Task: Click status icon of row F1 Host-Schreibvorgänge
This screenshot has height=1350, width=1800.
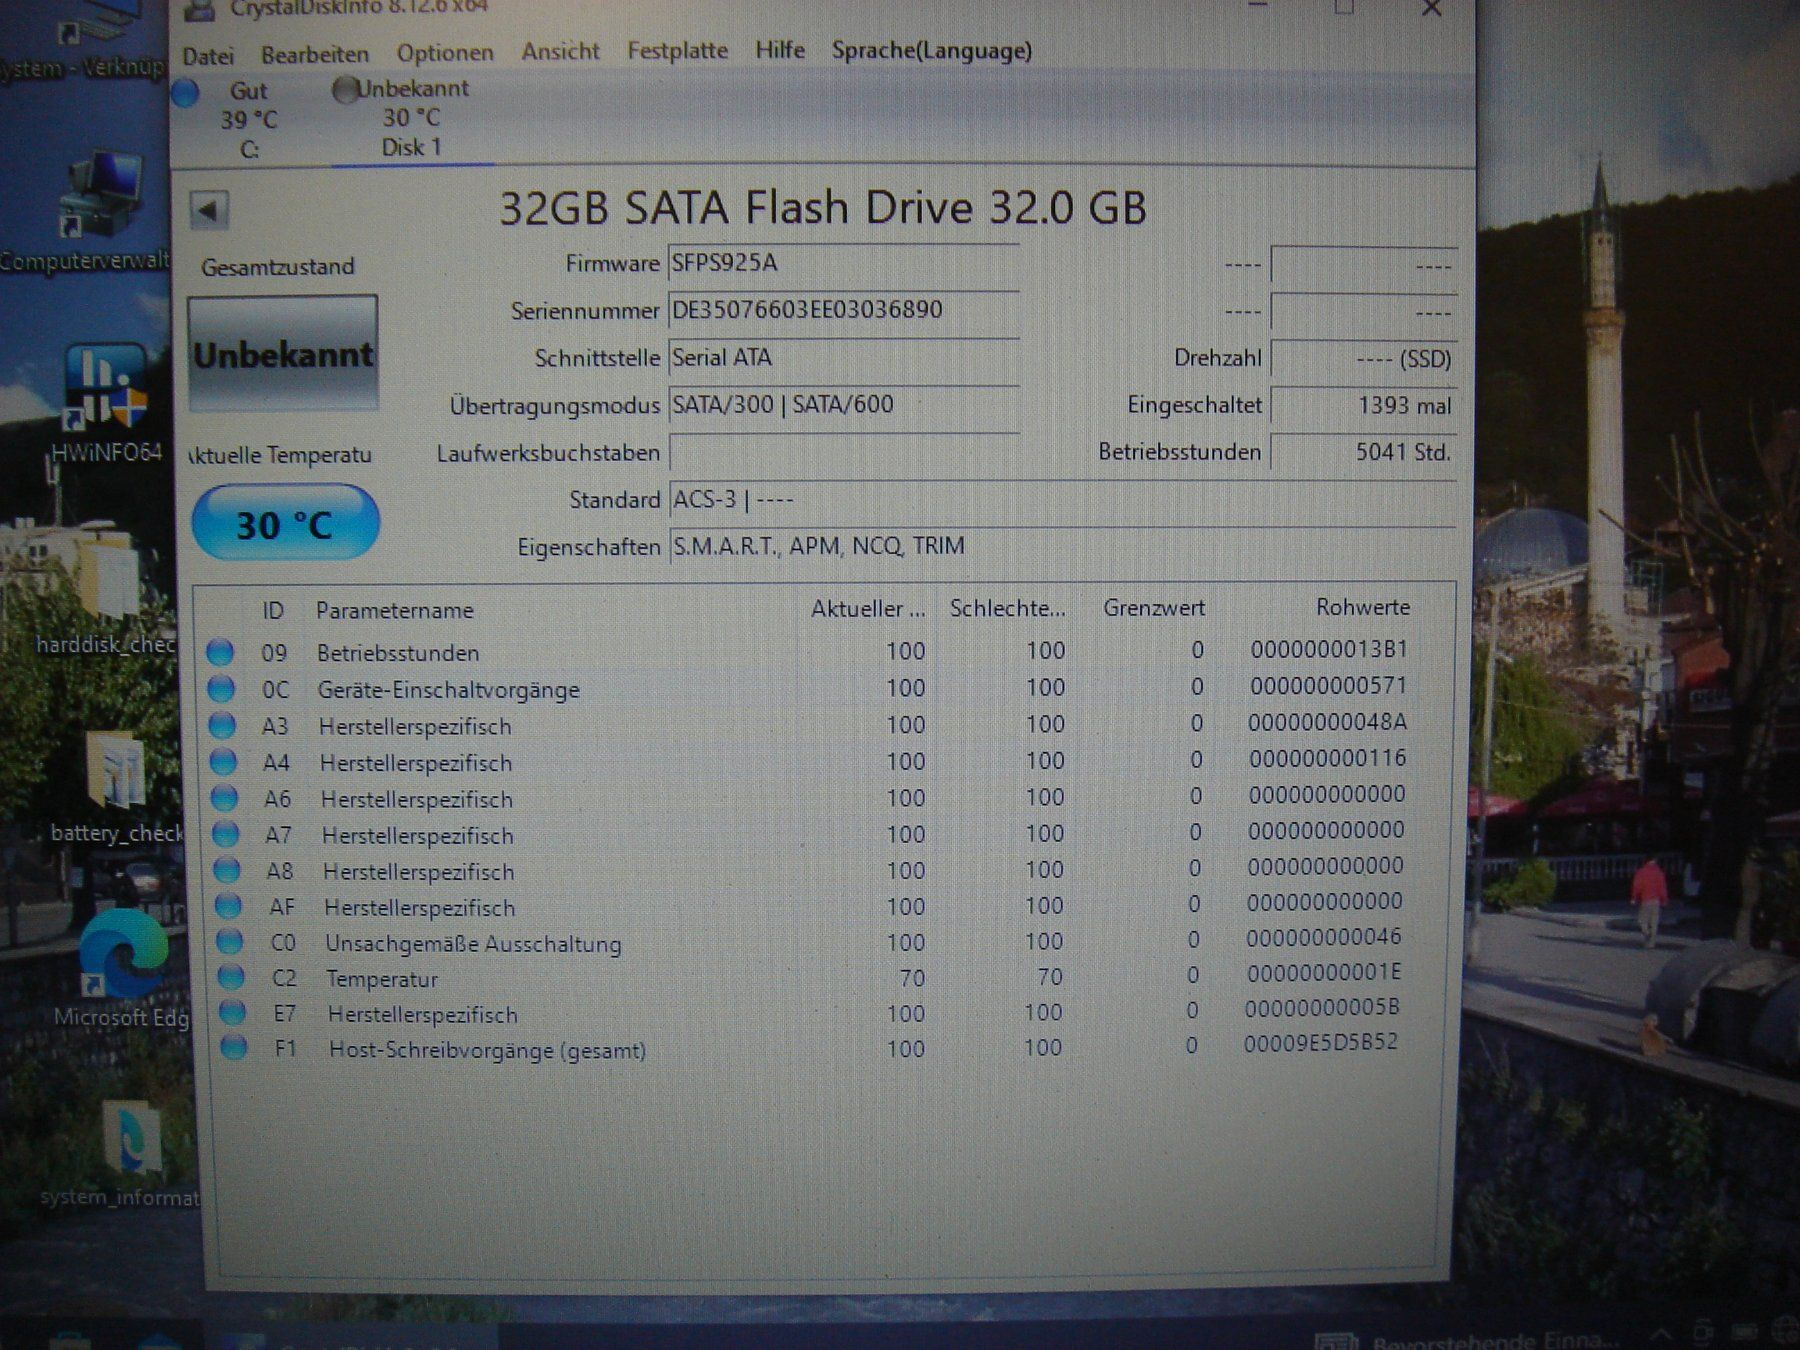Action: [x=233, y=1049]
